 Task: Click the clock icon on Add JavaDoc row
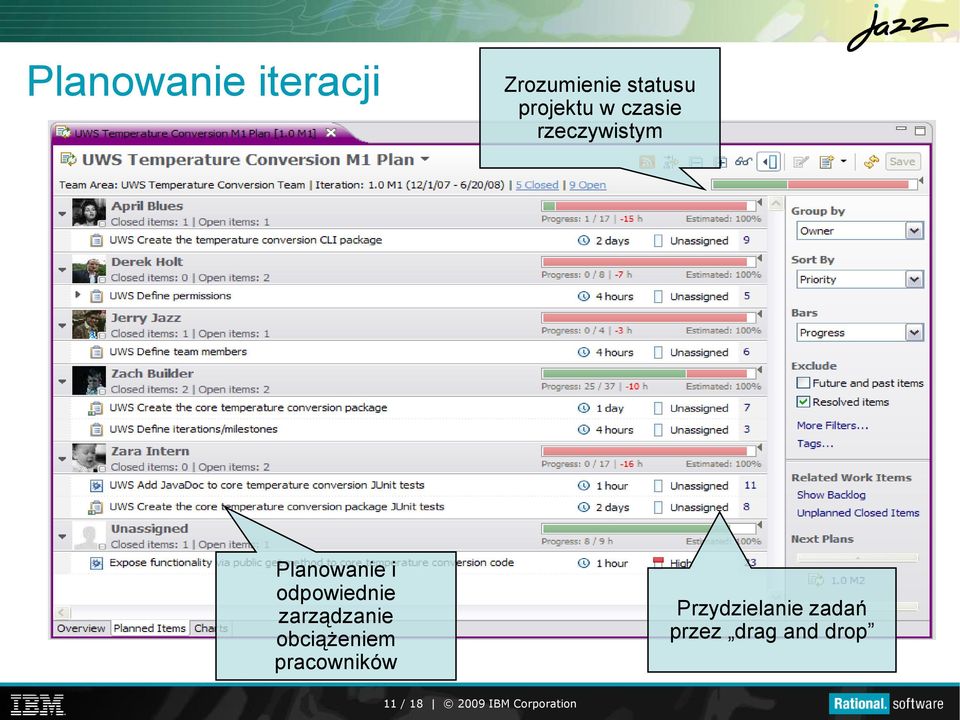pos(583,486)
